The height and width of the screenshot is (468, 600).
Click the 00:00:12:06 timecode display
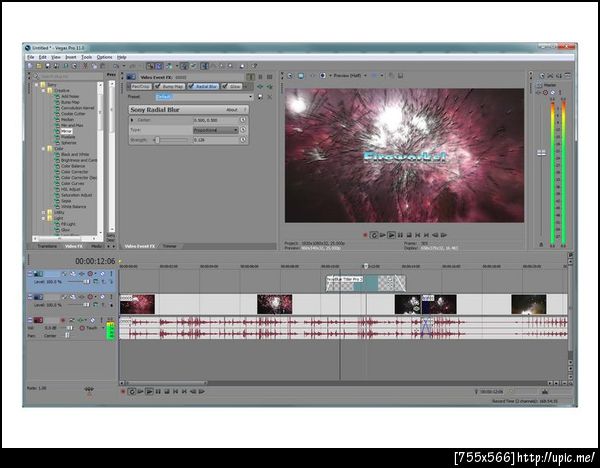click(95, 261)
